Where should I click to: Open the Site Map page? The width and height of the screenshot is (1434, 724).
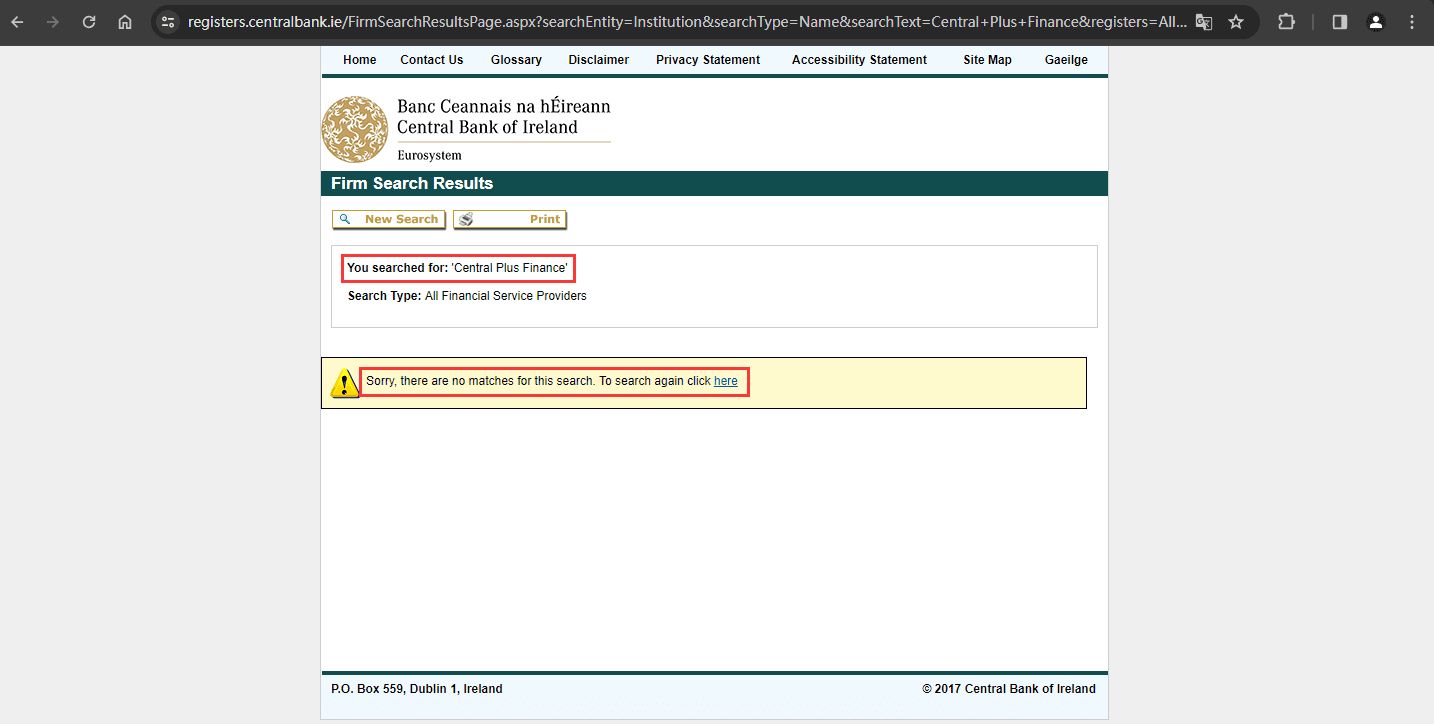pyautogui.click(x=987, y=60)
